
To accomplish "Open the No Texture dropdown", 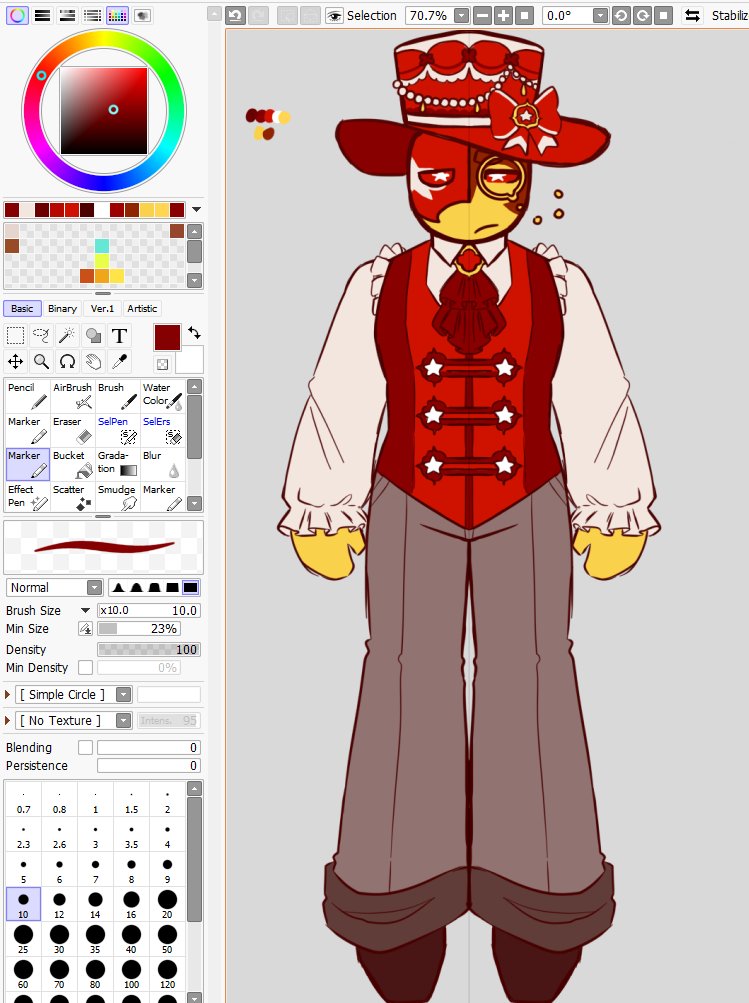I will click(124, 720).
